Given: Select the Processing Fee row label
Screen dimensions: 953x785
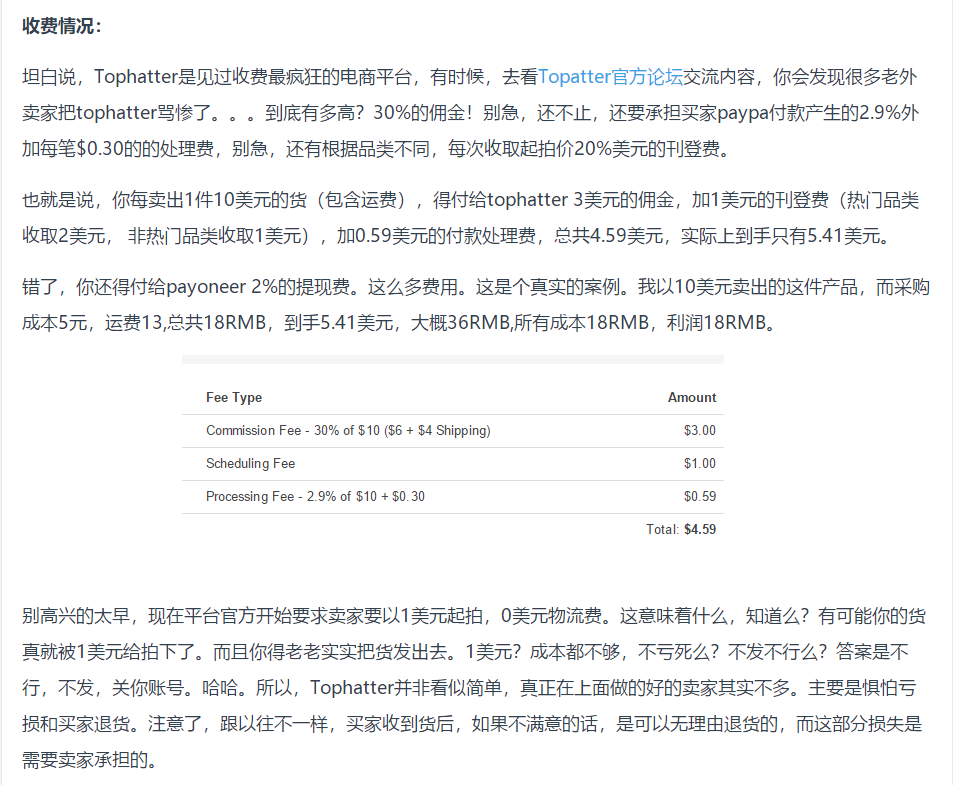Looking at the screenshot, I should coord(315,496).
